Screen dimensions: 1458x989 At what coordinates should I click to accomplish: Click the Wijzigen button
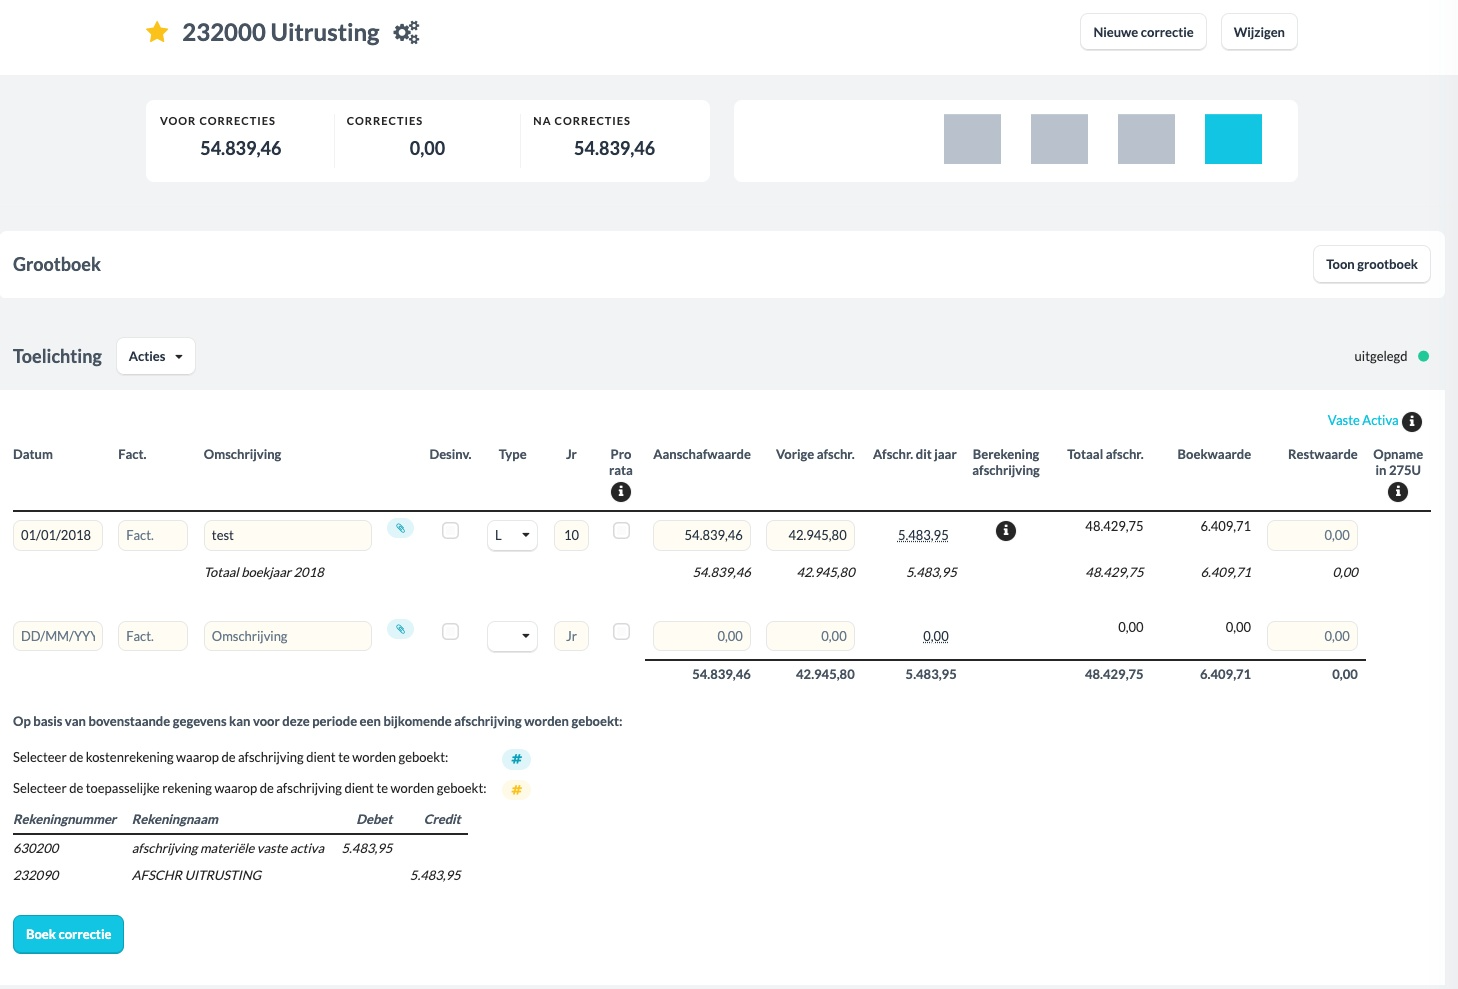coord(1259,32)
